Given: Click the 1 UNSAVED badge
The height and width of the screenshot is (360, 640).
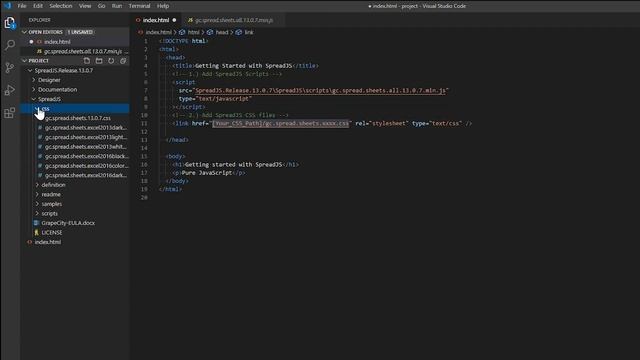Looking at the screenshot, I should [80, 32].
